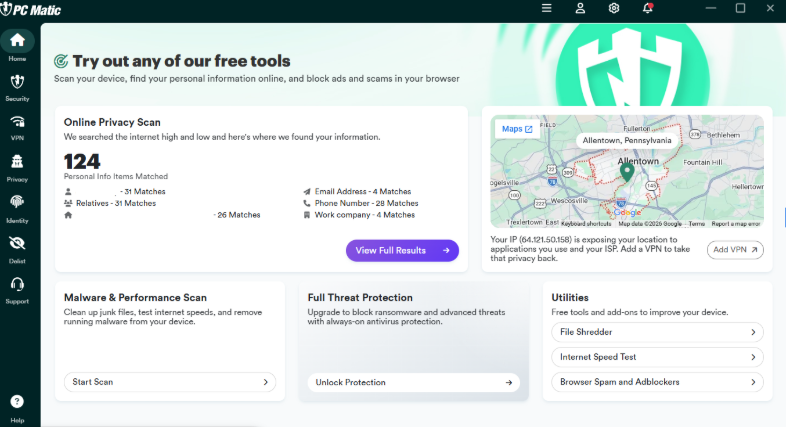The width and height of the screenshot is (786, 427).
Task: Open the Internet Speed Test utility
Action: [x=657, y=357]
